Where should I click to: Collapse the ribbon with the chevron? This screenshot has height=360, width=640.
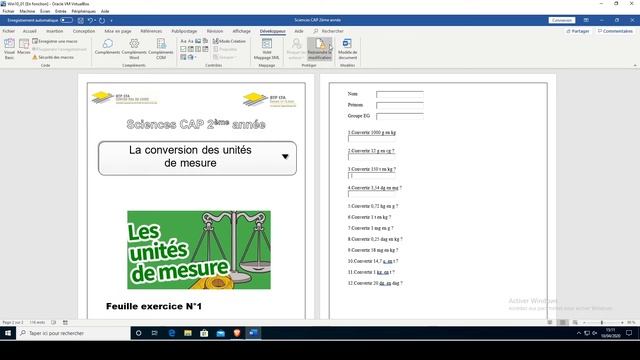pyautogui.click(x=635, y=65)
